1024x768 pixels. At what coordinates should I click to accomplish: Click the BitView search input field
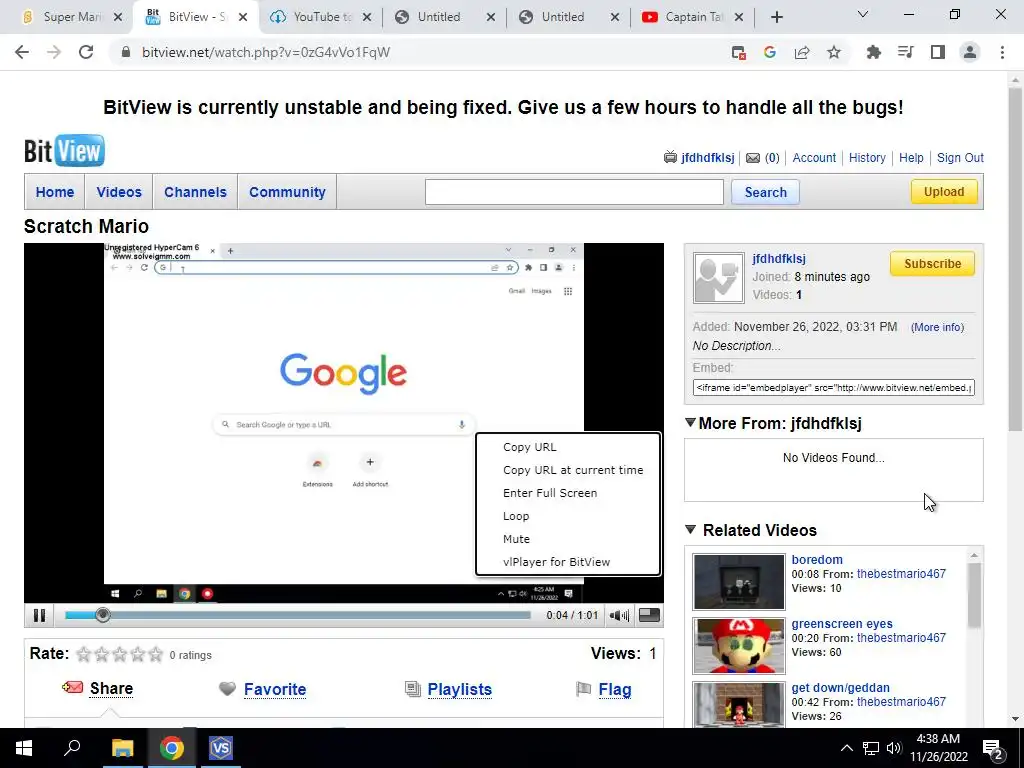click(574, 192)
